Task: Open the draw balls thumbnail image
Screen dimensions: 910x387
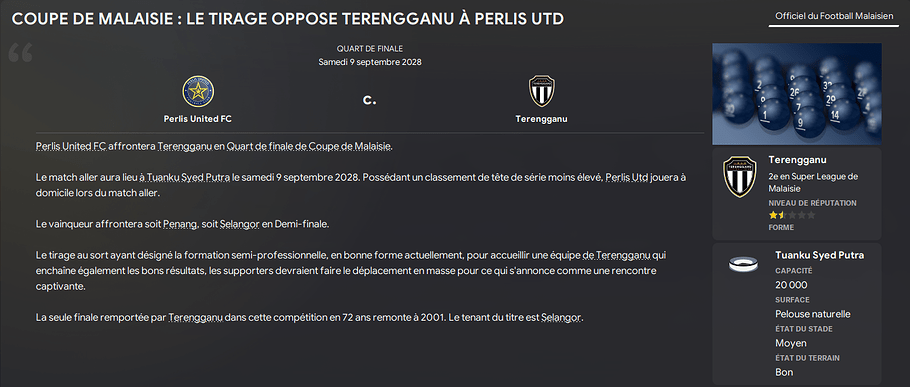Action: pos(797,93)
